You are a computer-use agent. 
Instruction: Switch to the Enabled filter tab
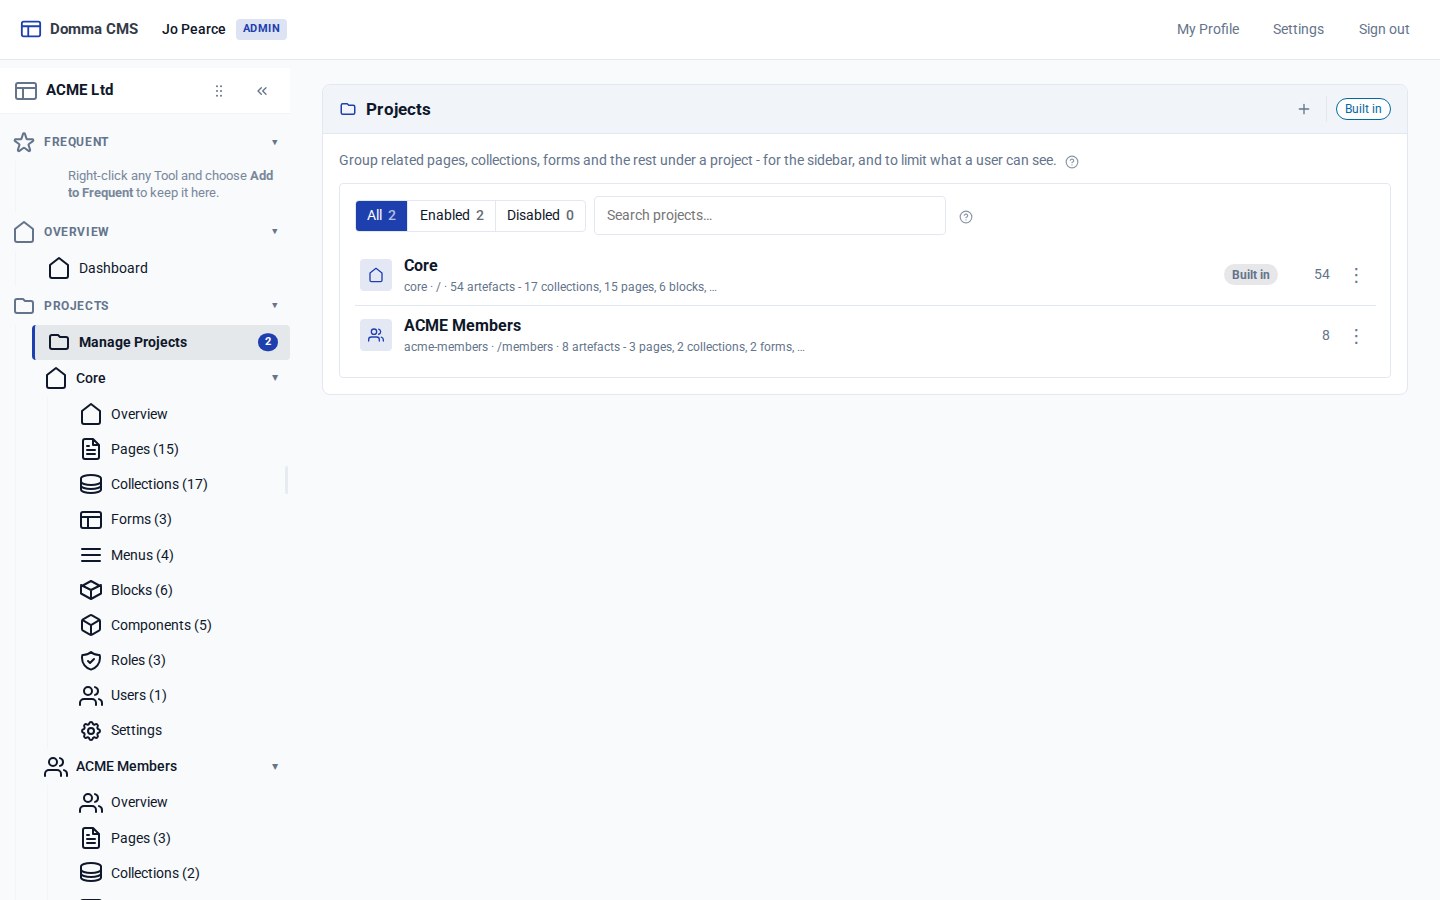tap(452, 215)
